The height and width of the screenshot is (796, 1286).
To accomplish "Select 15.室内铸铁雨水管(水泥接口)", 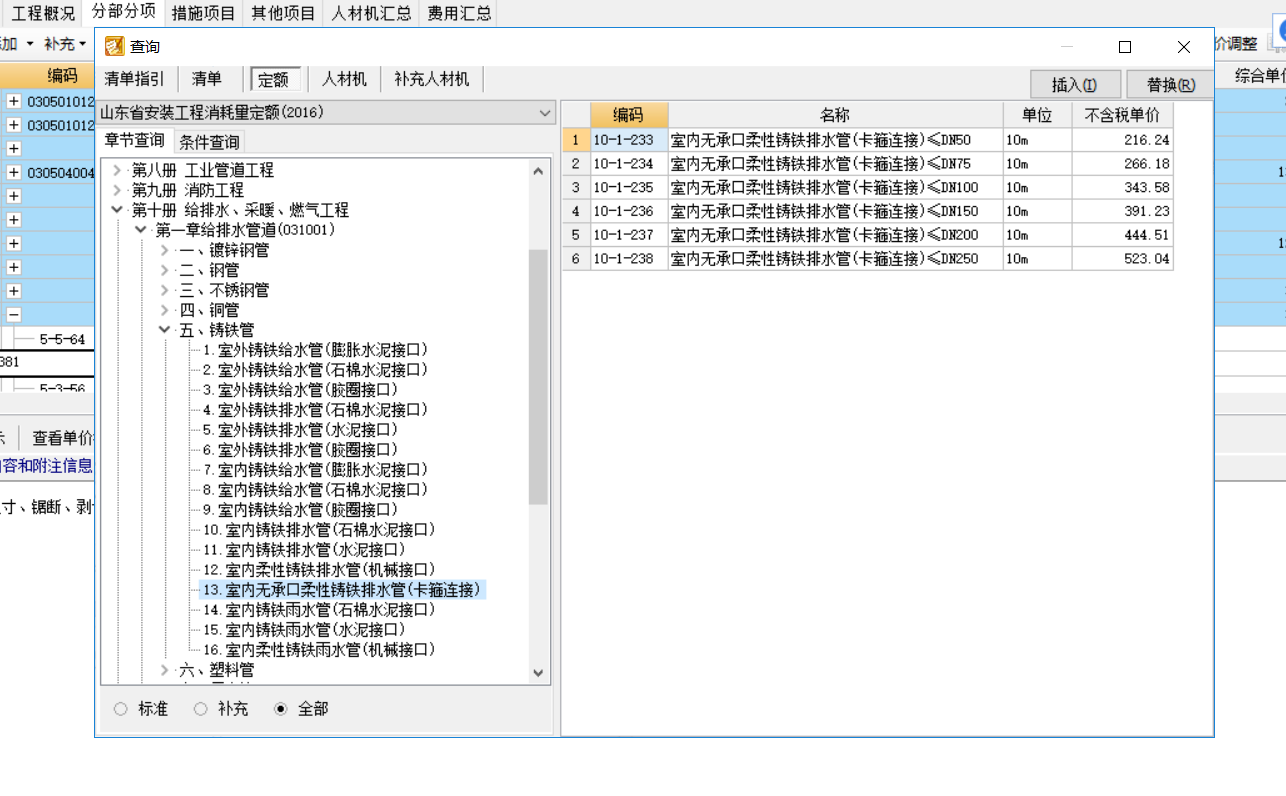I will click(x=304, y=630).
